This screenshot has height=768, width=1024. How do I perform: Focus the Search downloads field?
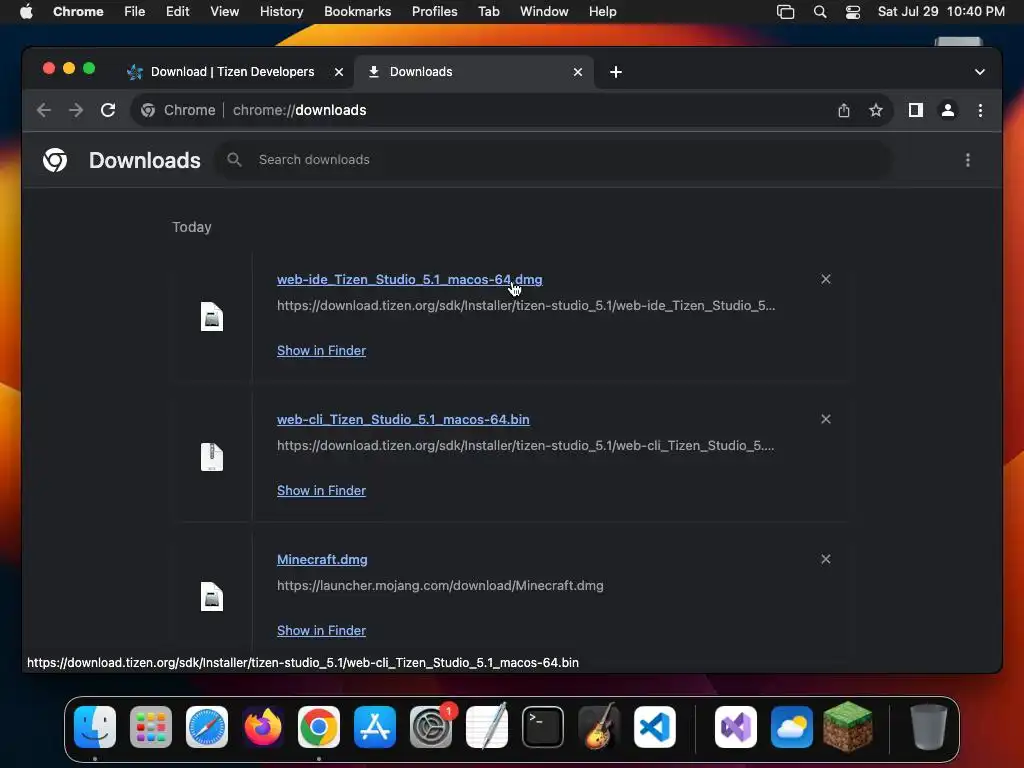(554, 159)
